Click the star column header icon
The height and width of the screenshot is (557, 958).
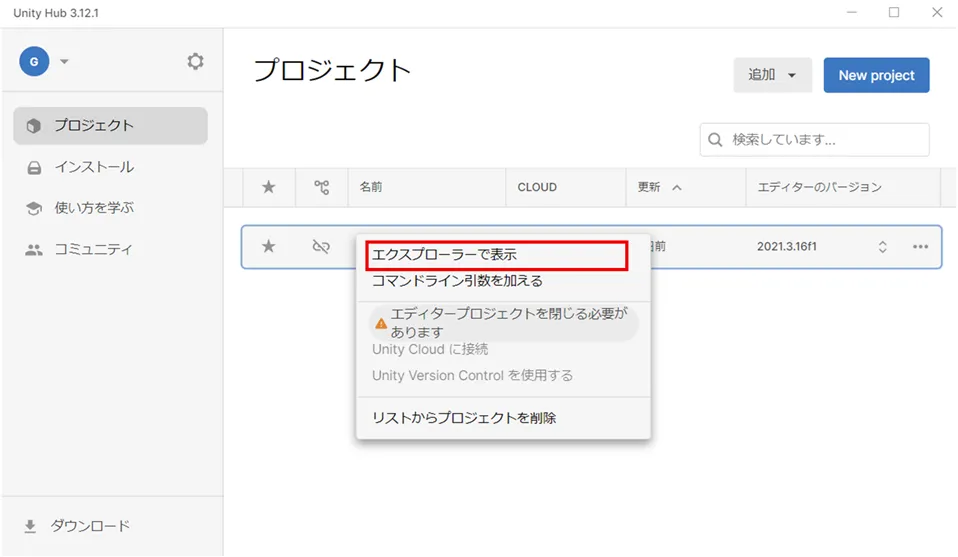[268, 187]
